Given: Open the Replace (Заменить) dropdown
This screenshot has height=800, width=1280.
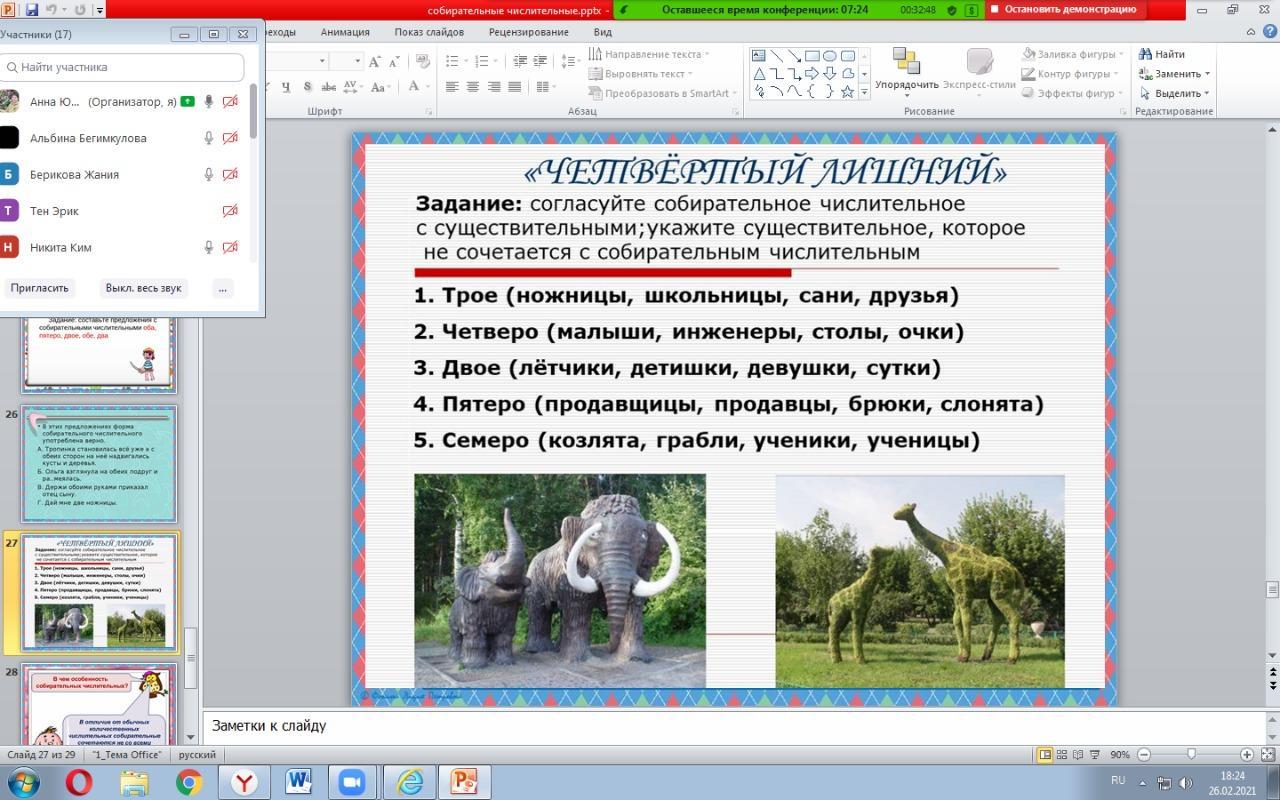Looking at the screenshot, I should (x=1207, y=74).
